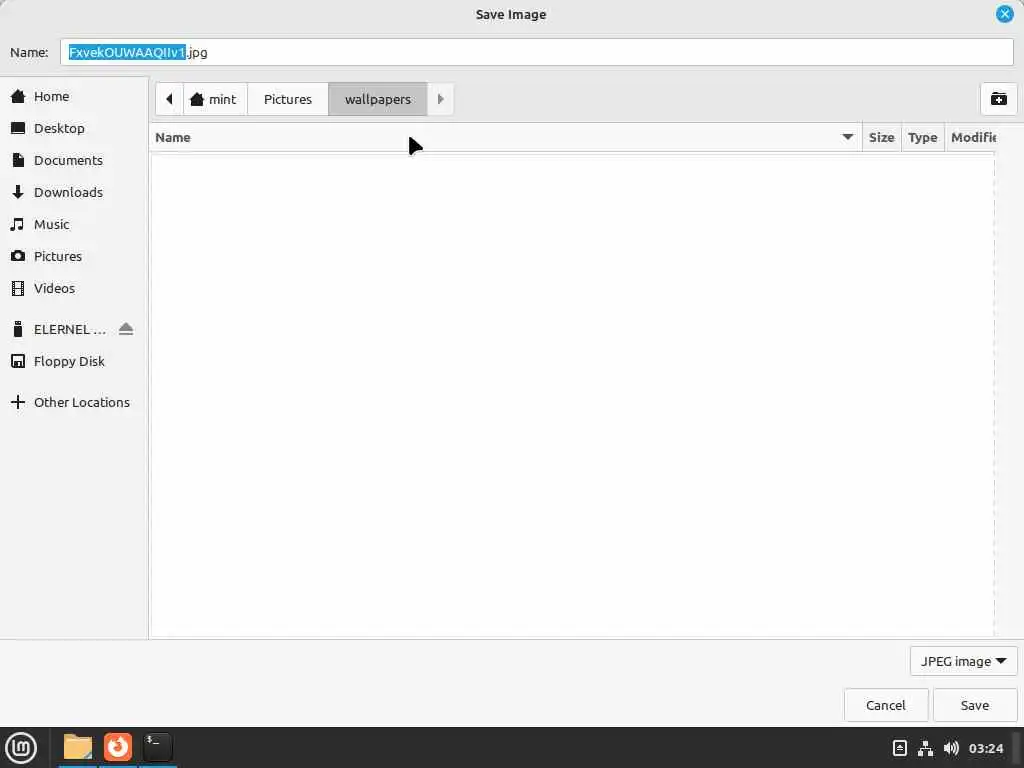
Task: Eject the ELERNEL drive
Action: 126,329
